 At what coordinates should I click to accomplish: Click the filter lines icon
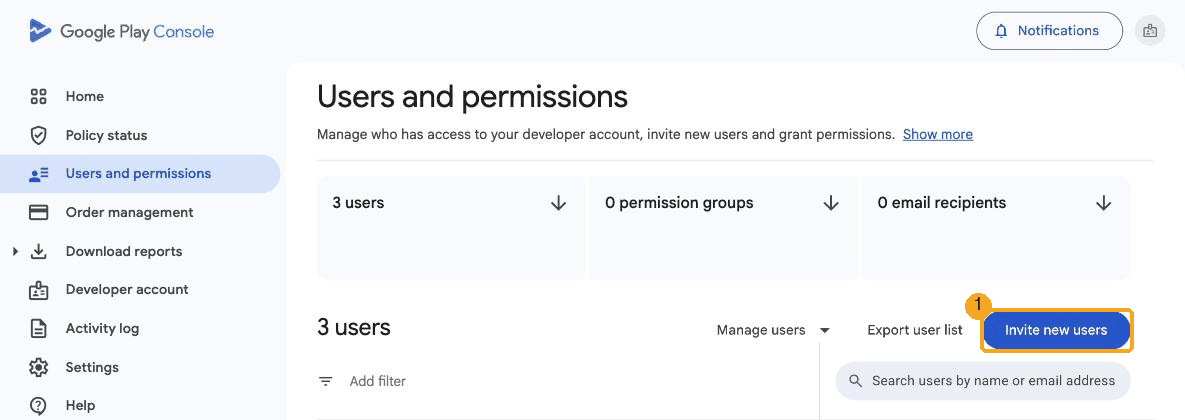point(326,381)
